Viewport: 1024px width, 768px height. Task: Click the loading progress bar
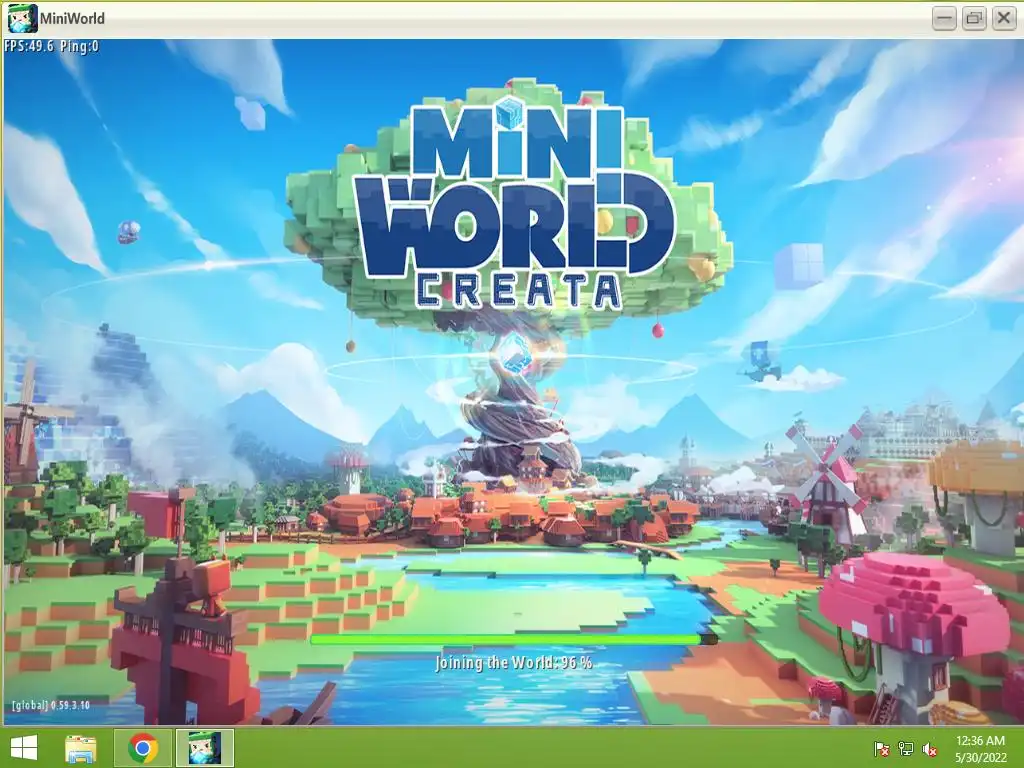pos(514,640)
